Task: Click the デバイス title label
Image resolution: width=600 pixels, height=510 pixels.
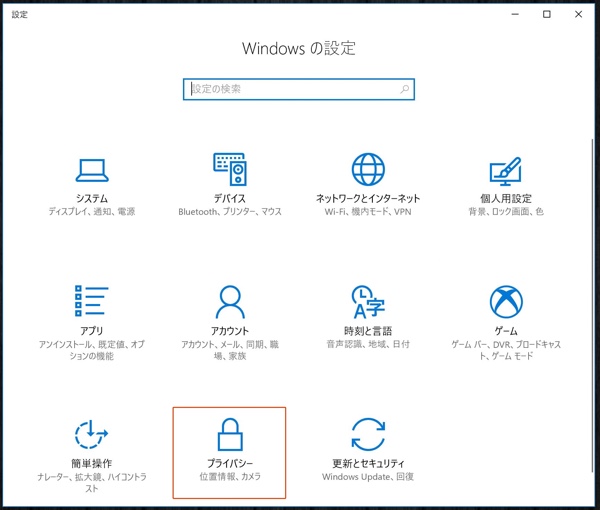Action: click(x=230, y=199)
